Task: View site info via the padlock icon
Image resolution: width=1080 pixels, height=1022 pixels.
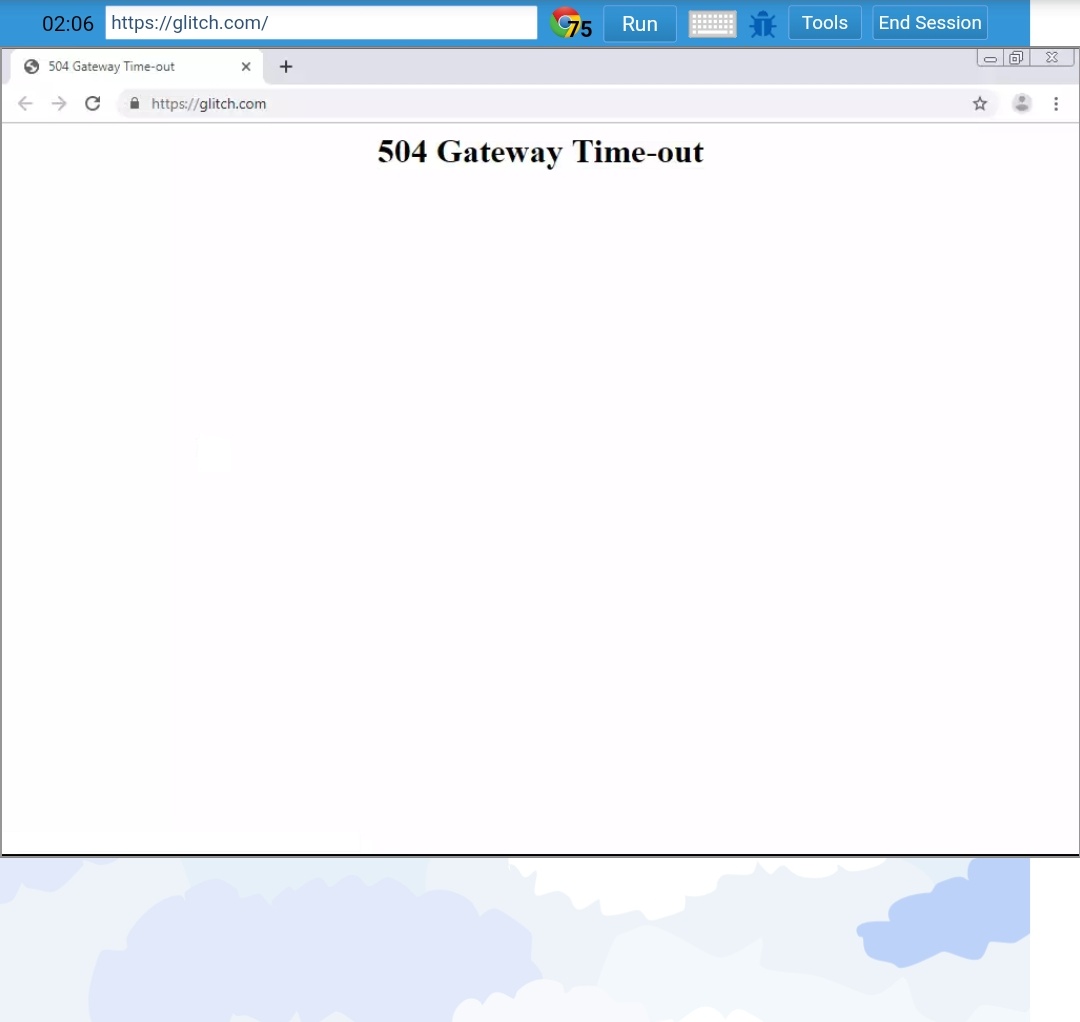Action: coord(134,103)
